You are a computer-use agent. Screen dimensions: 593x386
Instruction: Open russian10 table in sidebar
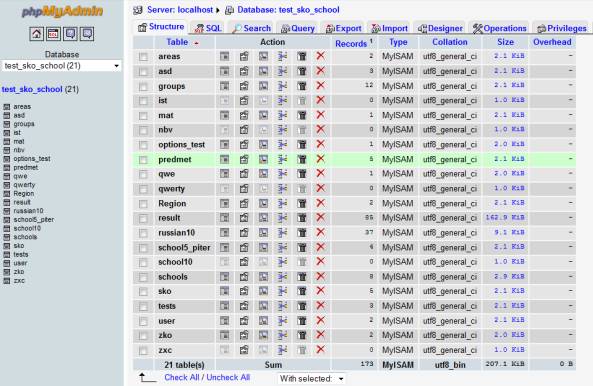[x=28, y=211]
